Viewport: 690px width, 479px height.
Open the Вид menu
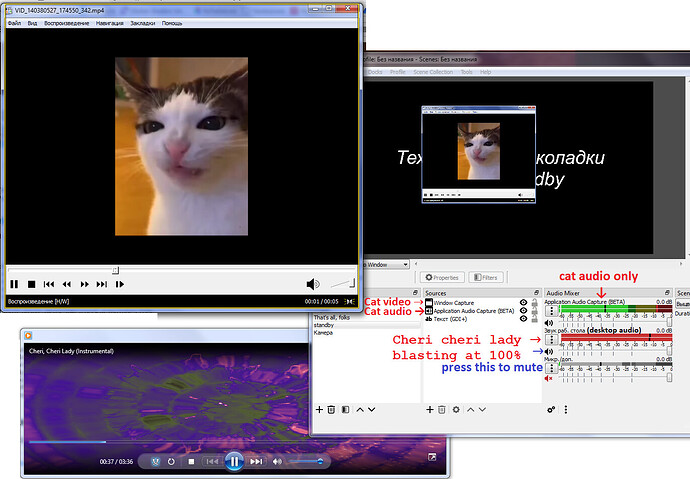coord(33,23)
